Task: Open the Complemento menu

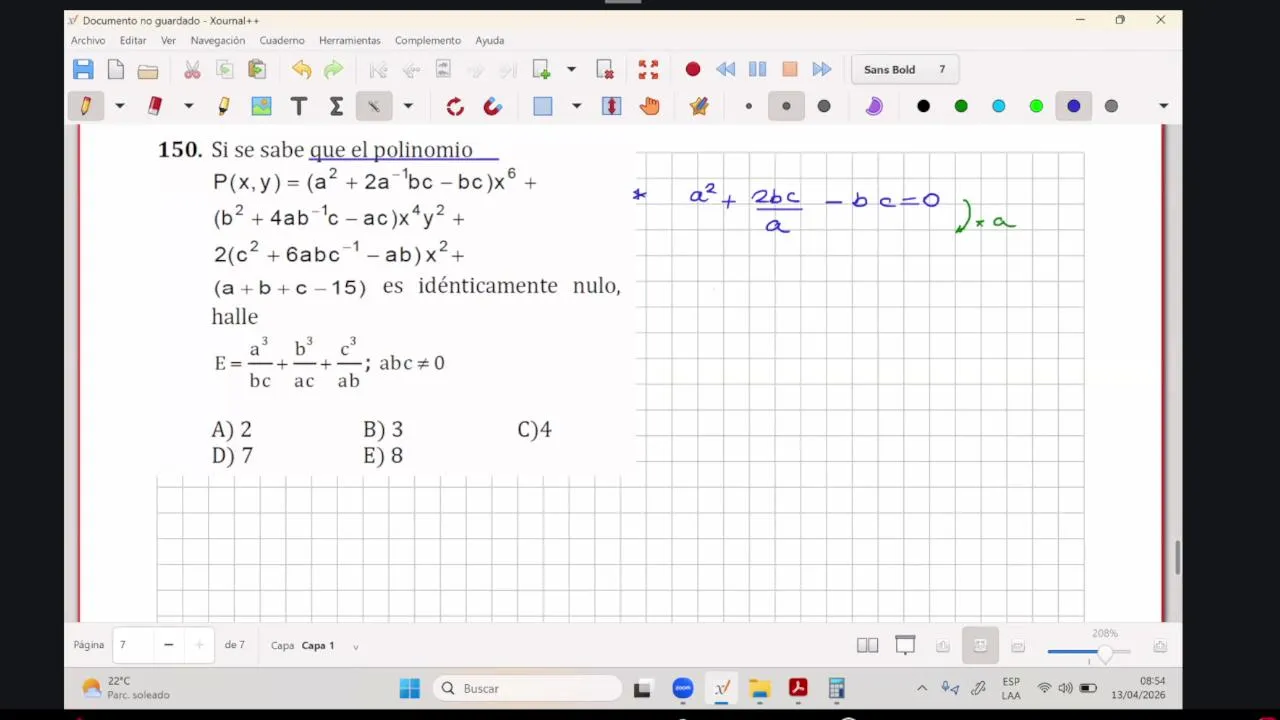Action: 428,40
